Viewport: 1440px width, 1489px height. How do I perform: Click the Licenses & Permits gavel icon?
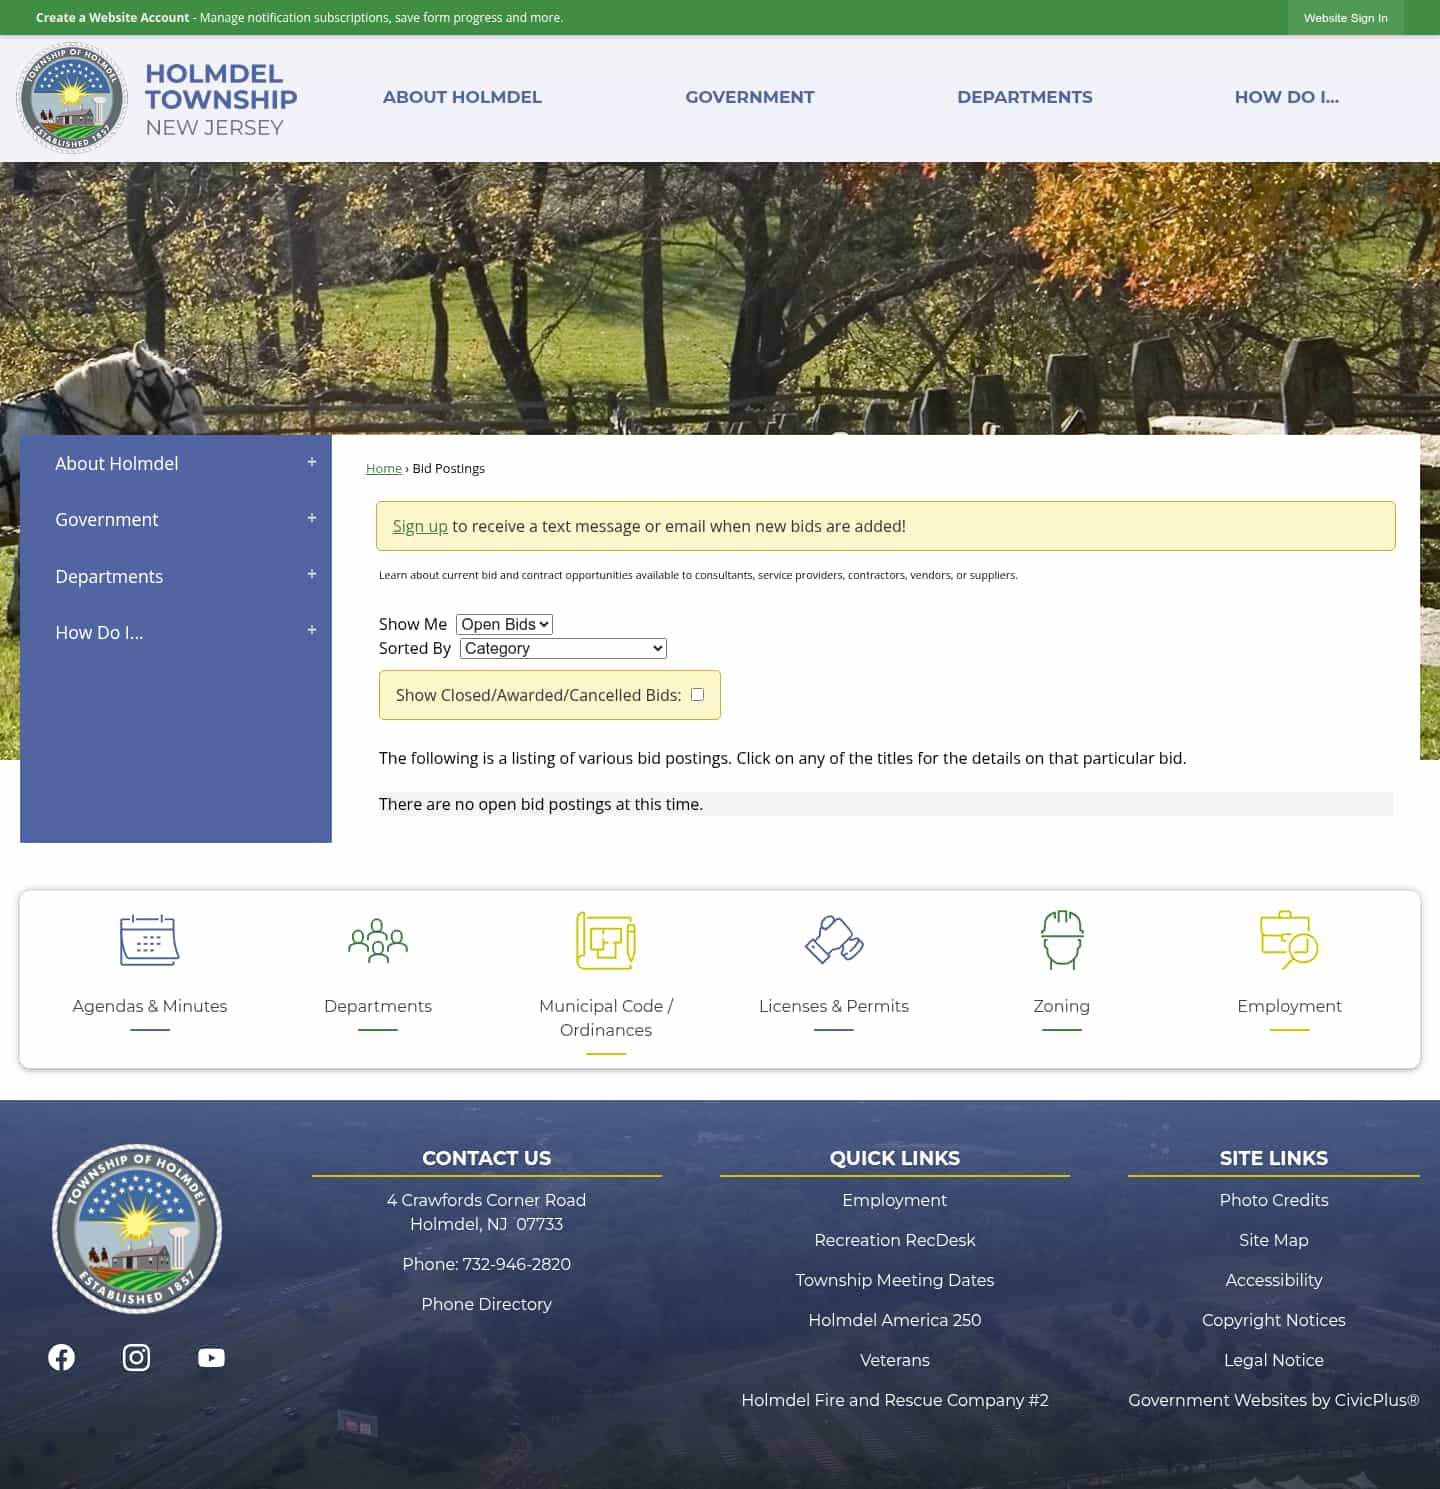(833, 940)
